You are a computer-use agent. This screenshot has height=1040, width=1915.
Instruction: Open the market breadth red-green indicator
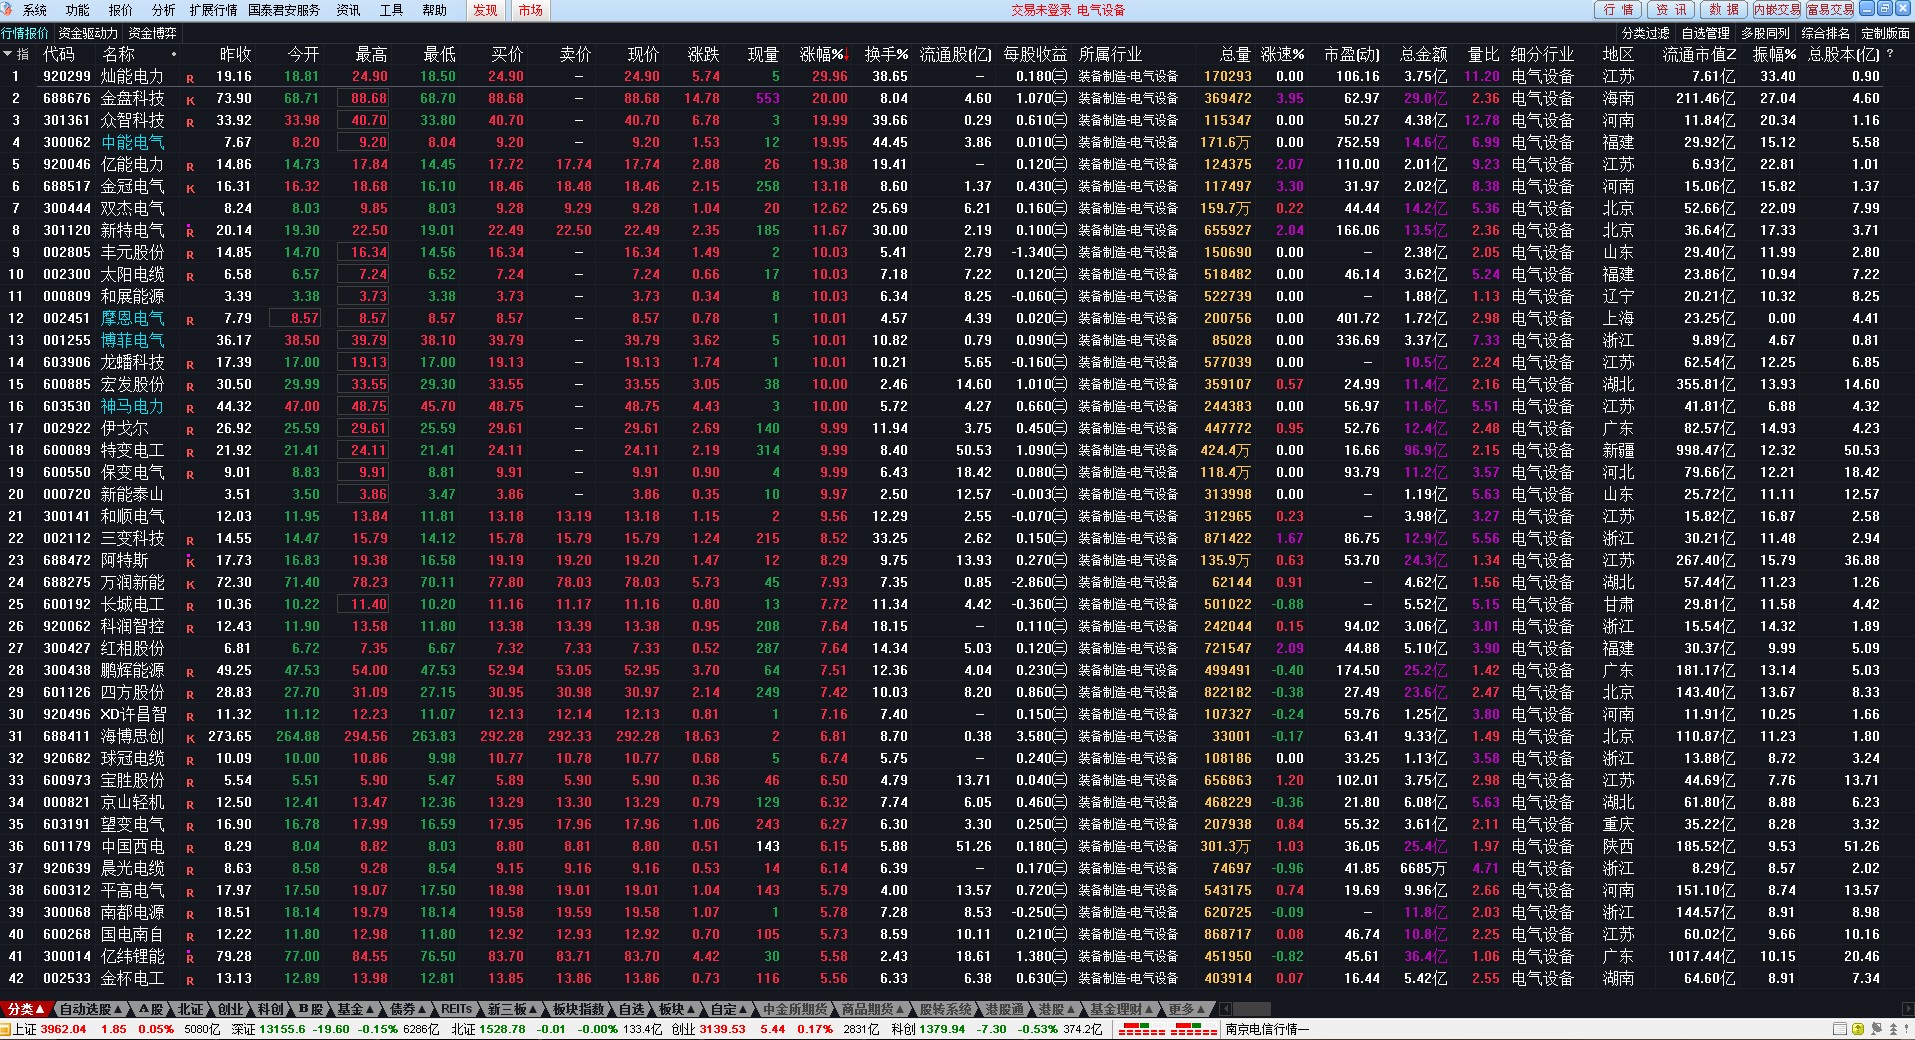click(x=1167, y=1029)
